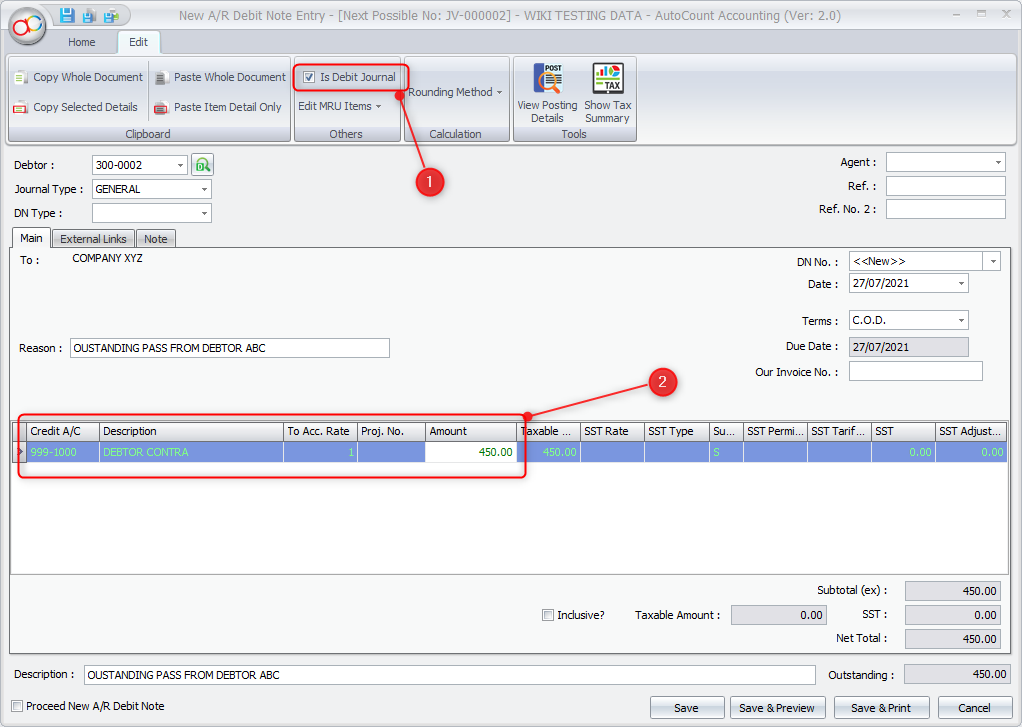Click Copy Whole Document
The width and height of the screenshot is (1022, 727).
pos(78,77)
